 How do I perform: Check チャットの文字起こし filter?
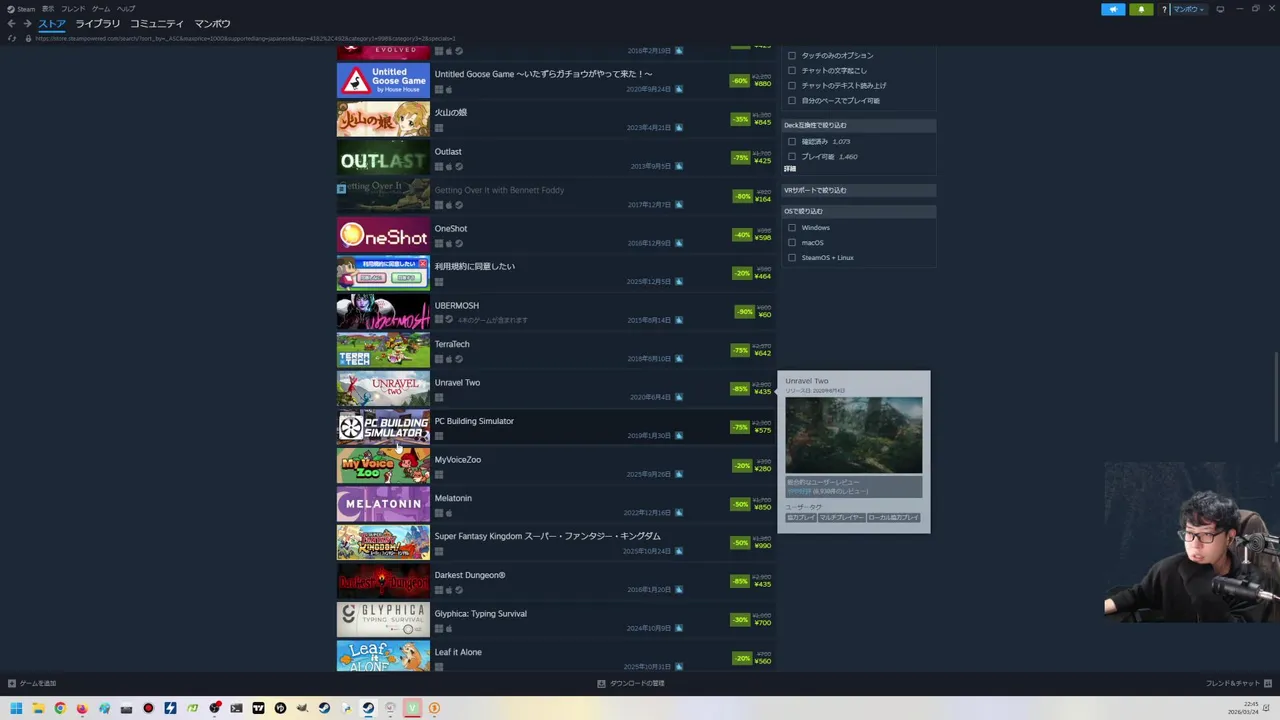tap(792, 71)
